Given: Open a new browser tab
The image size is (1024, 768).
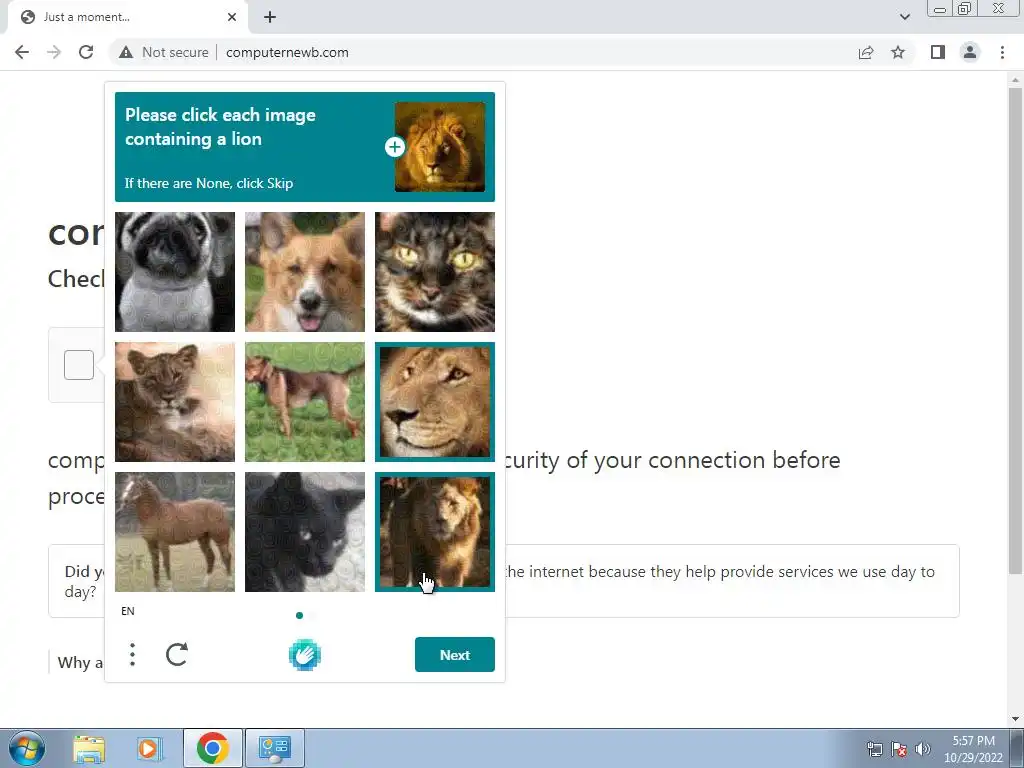Looking at the screenshot, I should (270, 17).
